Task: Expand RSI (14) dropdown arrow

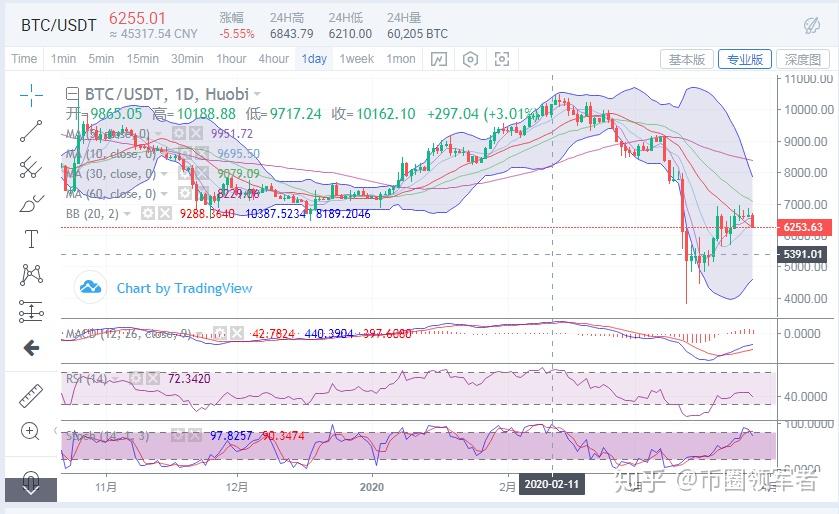Action: [x=116, y=379]
